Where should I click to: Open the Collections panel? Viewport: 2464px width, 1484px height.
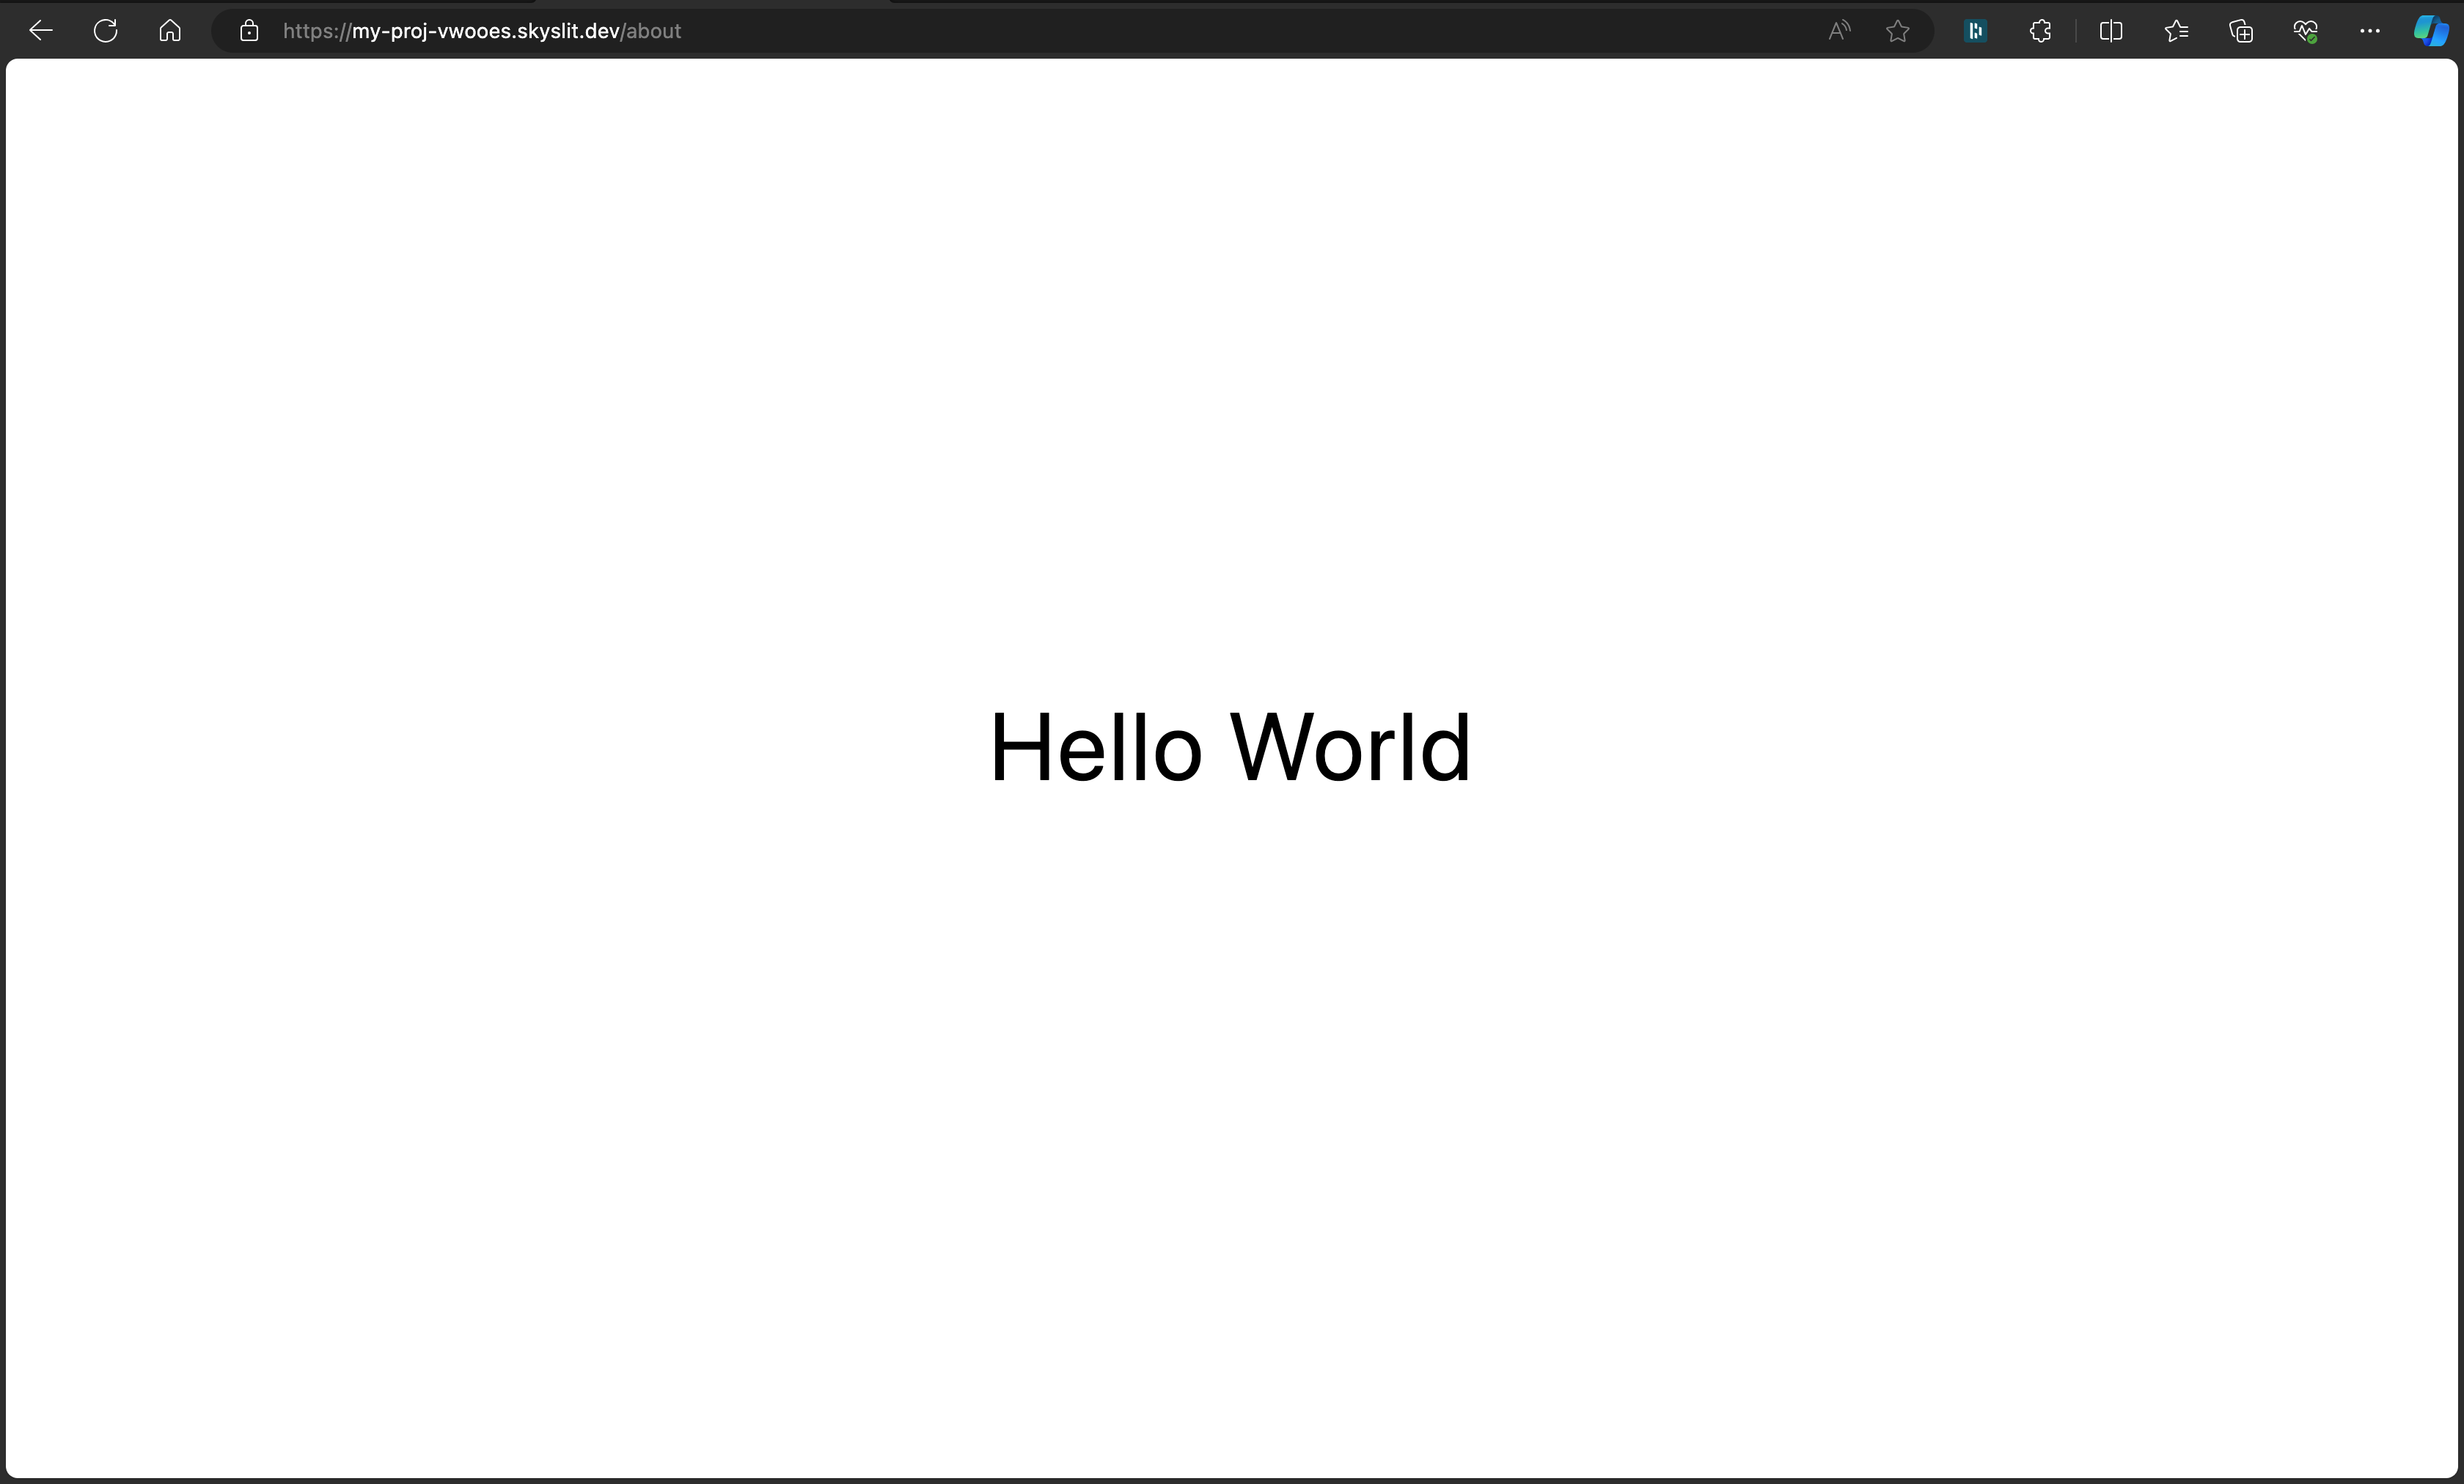(2241, 31)
